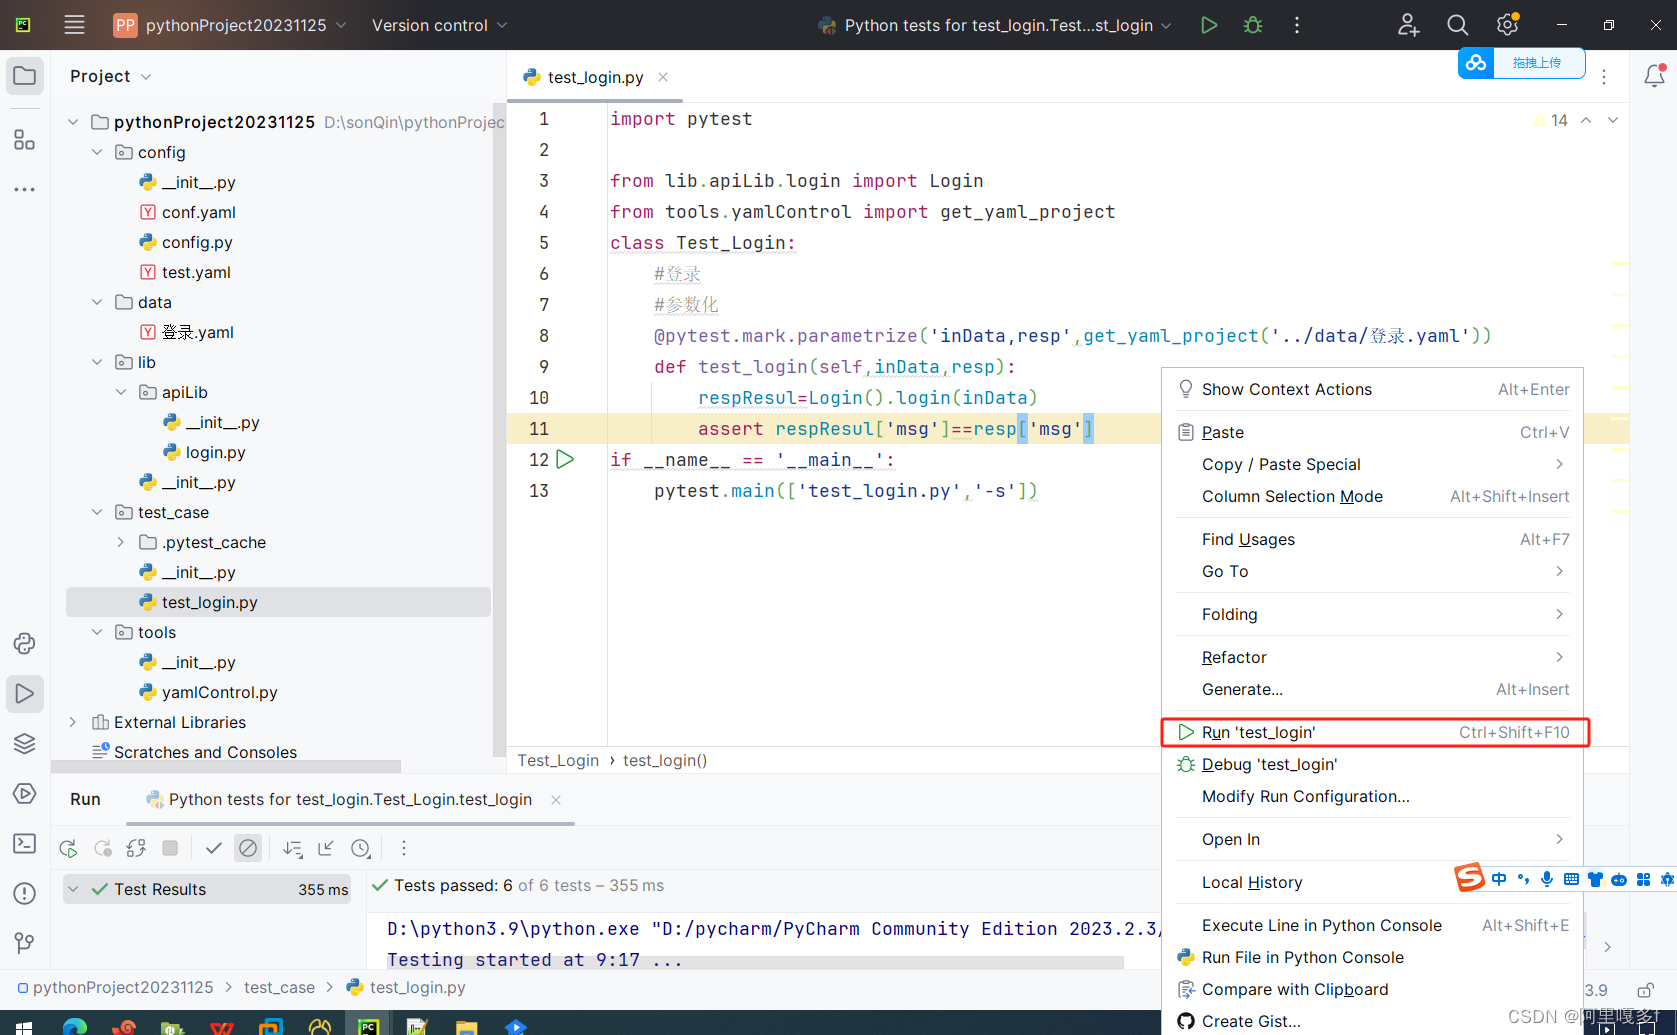Choose Modify Run Configuration
Image resolution: width=1677 pixels, height=1035 pixels.
[x=1372, y=796]
